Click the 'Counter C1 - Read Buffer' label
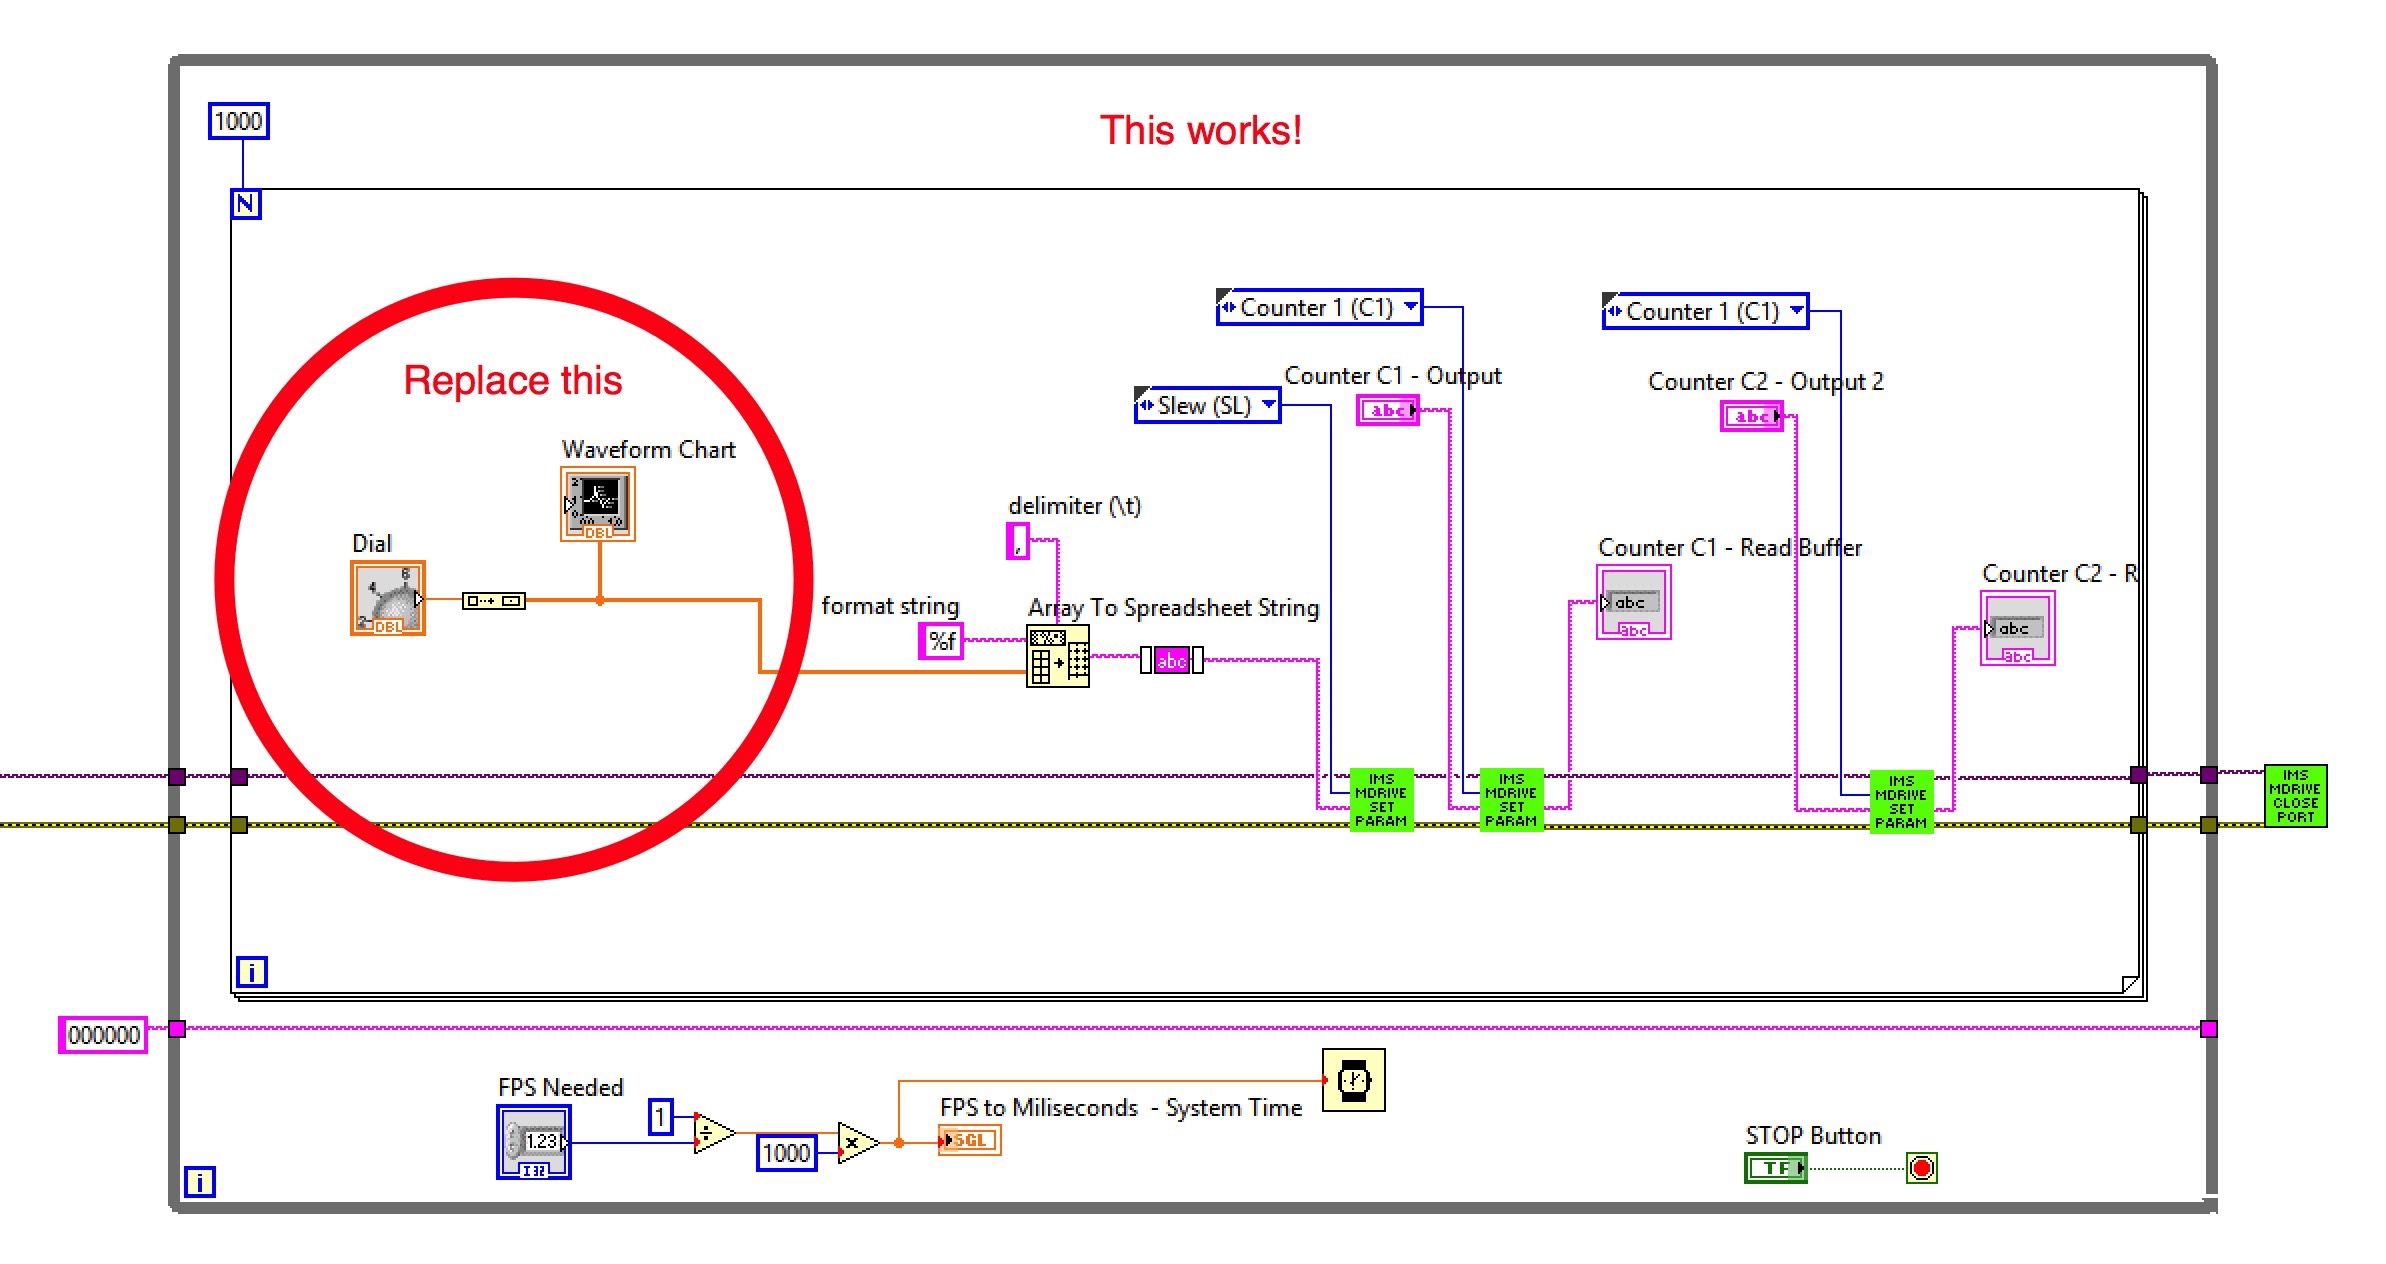The image size is (2386, 1264). click(x=1730, y=548)
